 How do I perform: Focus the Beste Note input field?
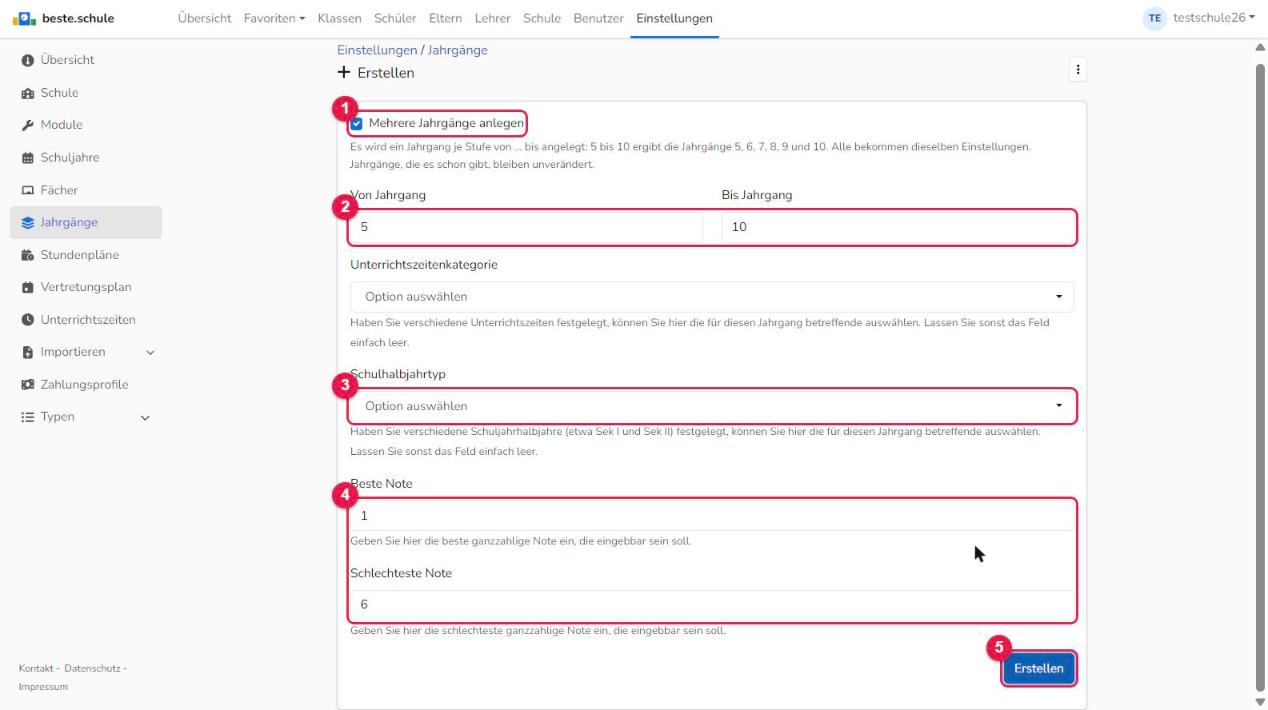click(x=712, y=516)
